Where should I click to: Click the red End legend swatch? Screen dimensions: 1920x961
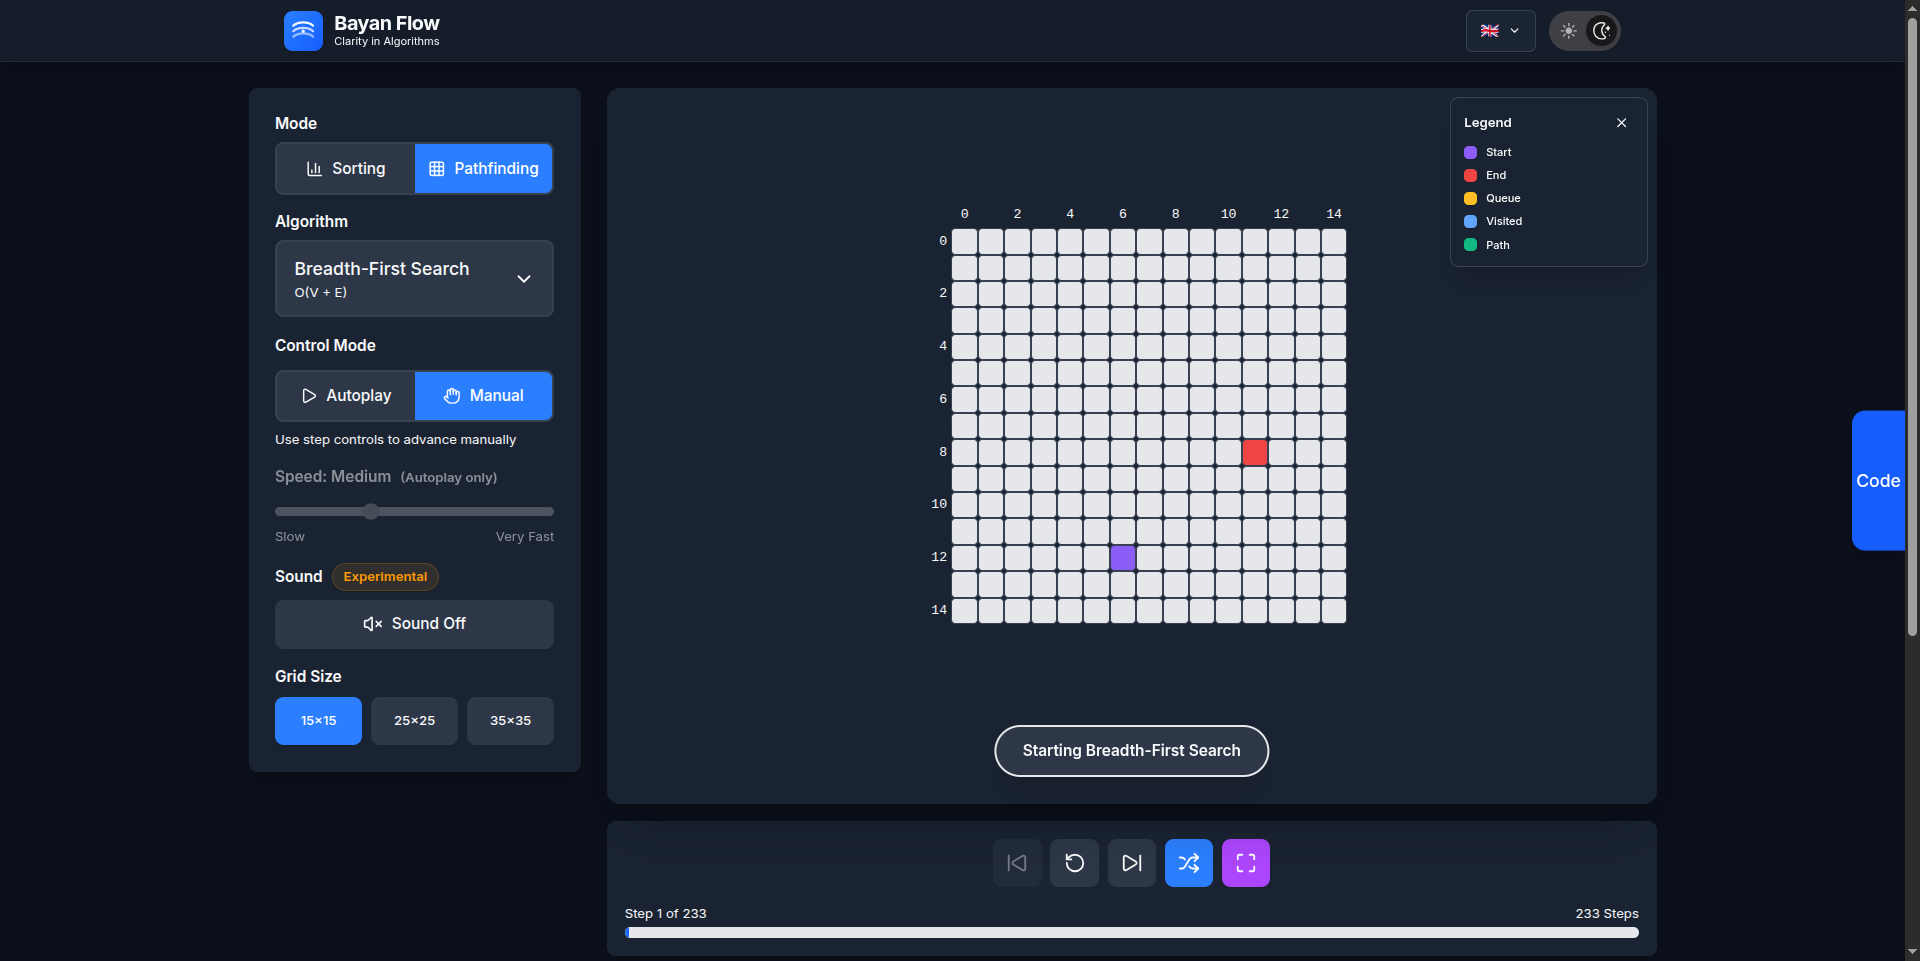(1470, 176)
